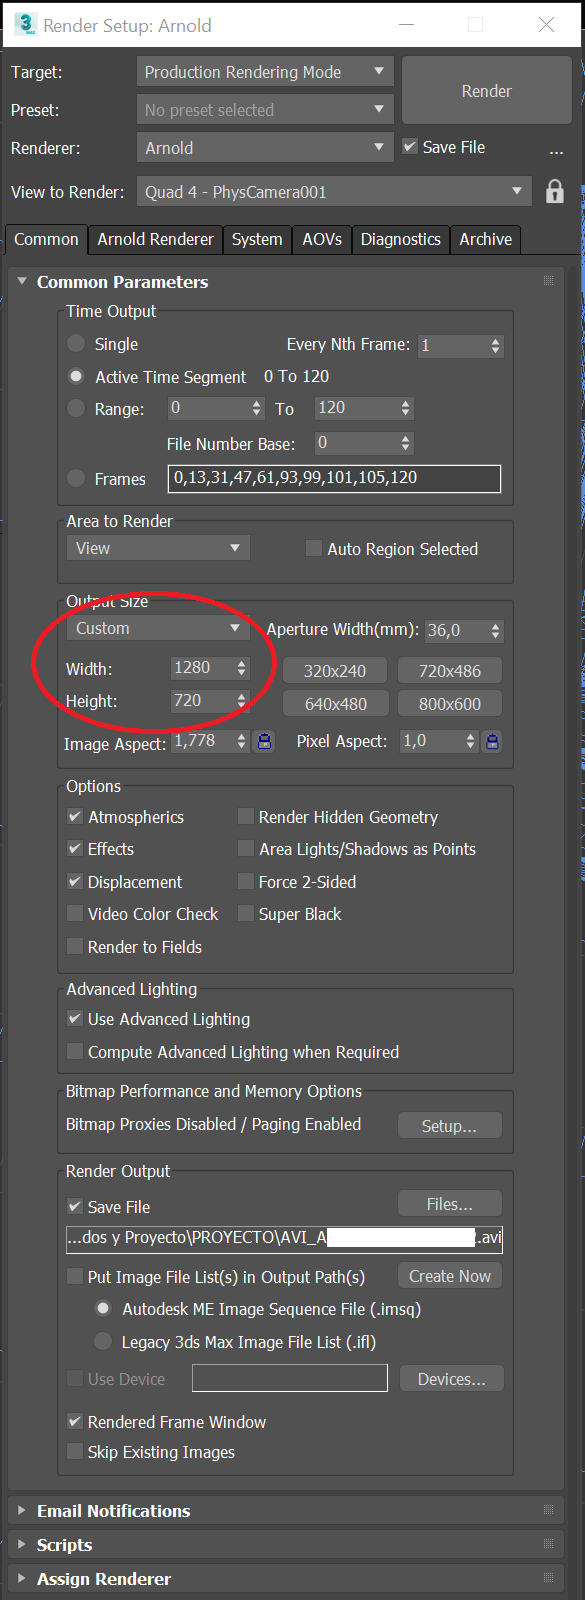
Task: Click the 3ds Max logo icon
Action: [x=26, y=25]
